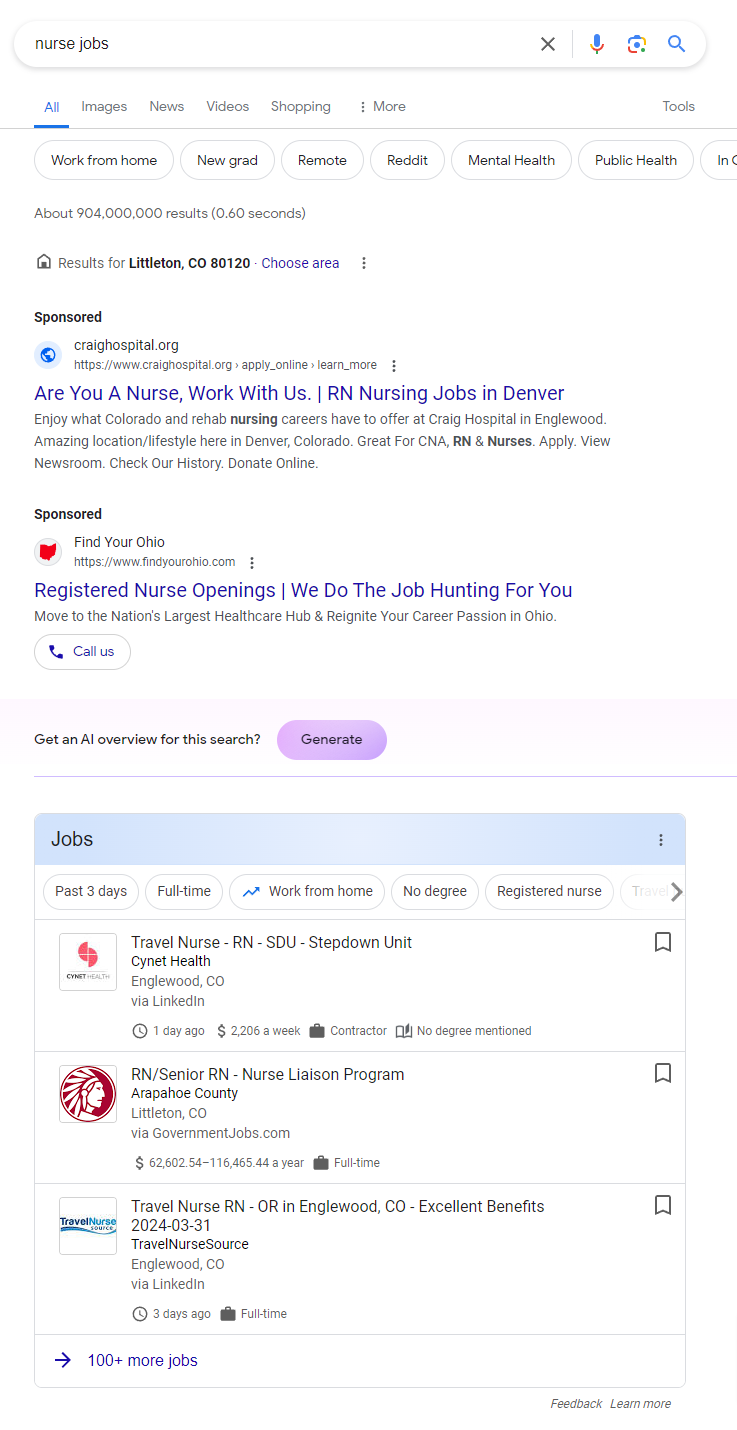737x1430 pixels.
Task: Apply the Remote suggestion chip
Action: [x=322, y=160]
